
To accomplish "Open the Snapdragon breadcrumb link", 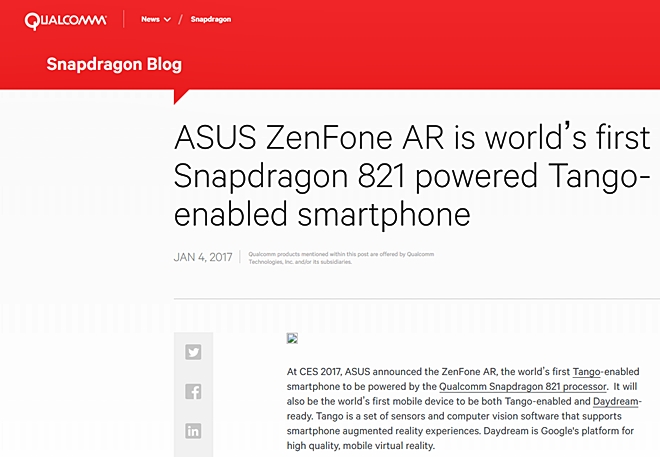I will coord(210,19).
